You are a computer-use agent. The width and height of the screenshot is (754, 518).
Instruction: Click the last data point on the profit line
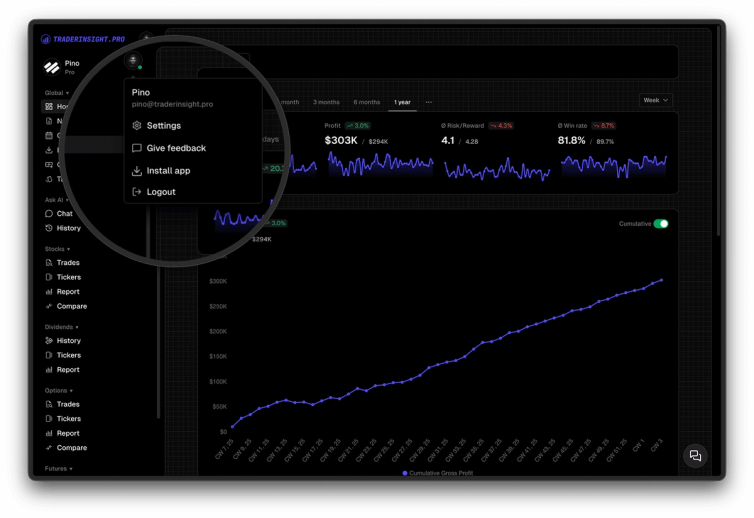[x=662, y=280]
